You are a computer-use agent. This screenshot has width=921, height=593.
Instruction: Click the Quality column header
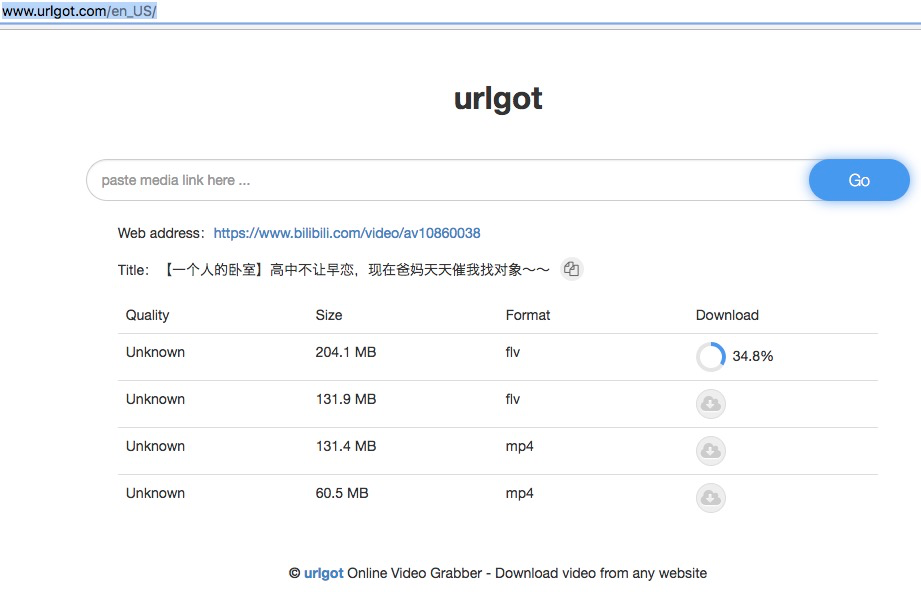[147, 315]
